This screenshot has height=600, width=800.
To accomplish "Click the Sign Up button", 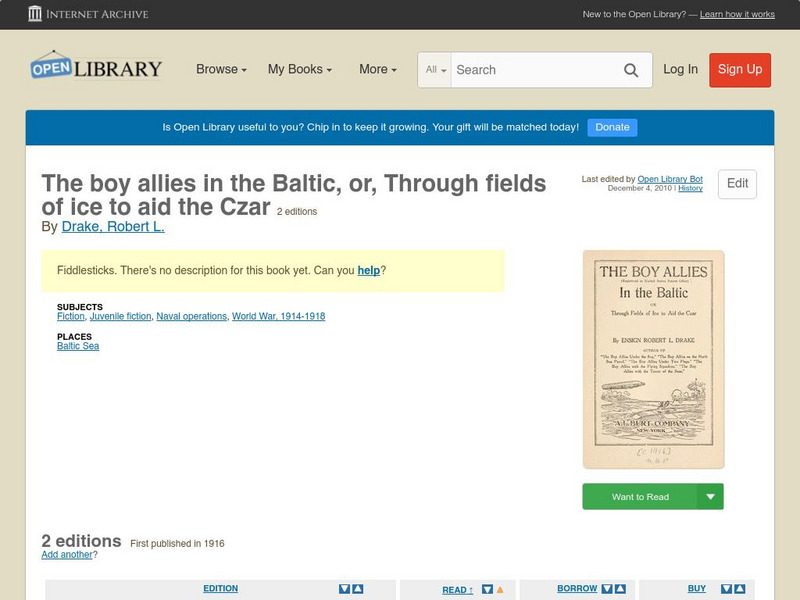I will (x=740, y=70).
